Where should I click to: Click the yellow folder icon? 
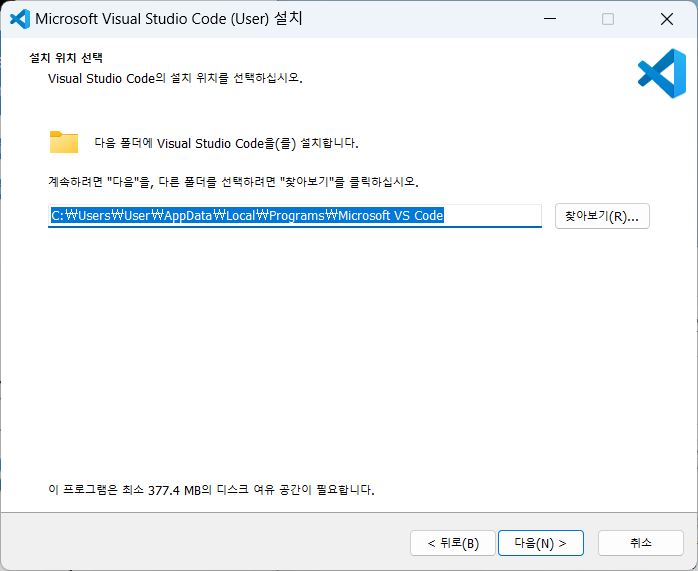coord(64,142)
